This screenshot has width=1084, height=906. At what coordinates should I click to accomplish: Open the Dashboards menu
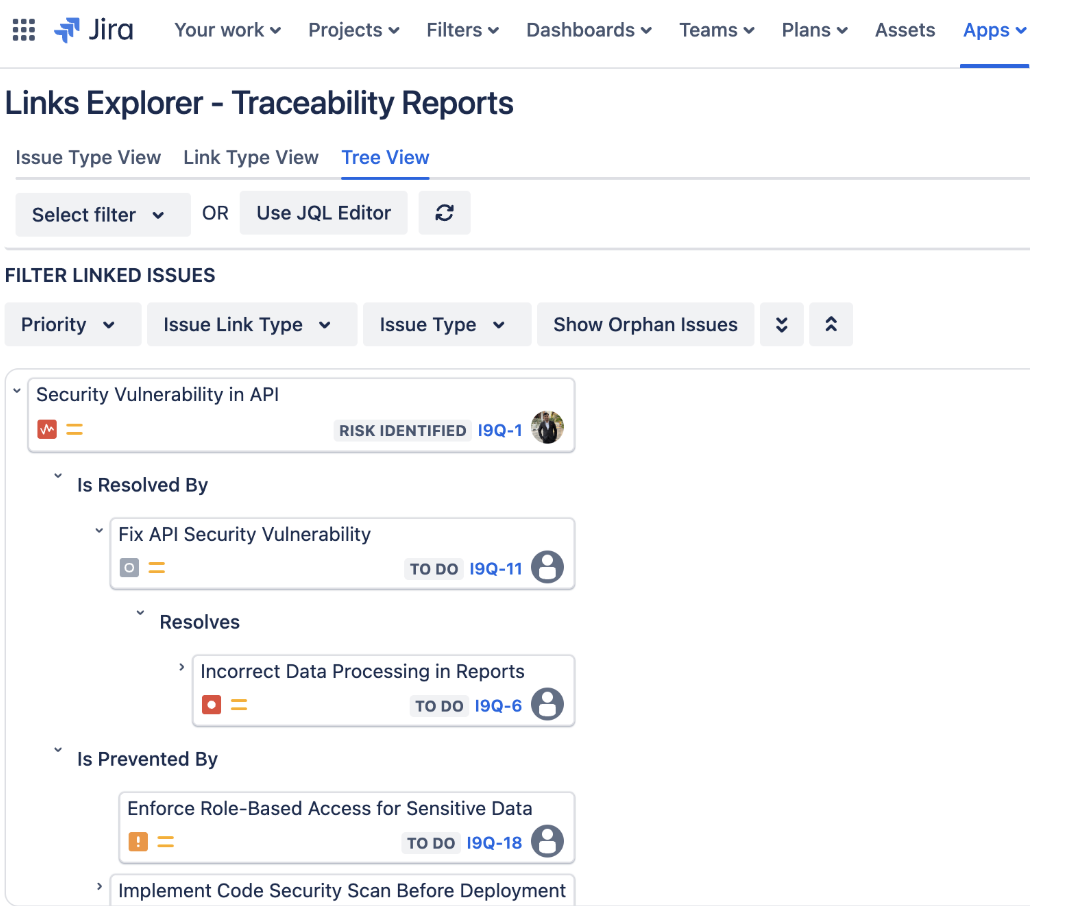tap(588, 30)
